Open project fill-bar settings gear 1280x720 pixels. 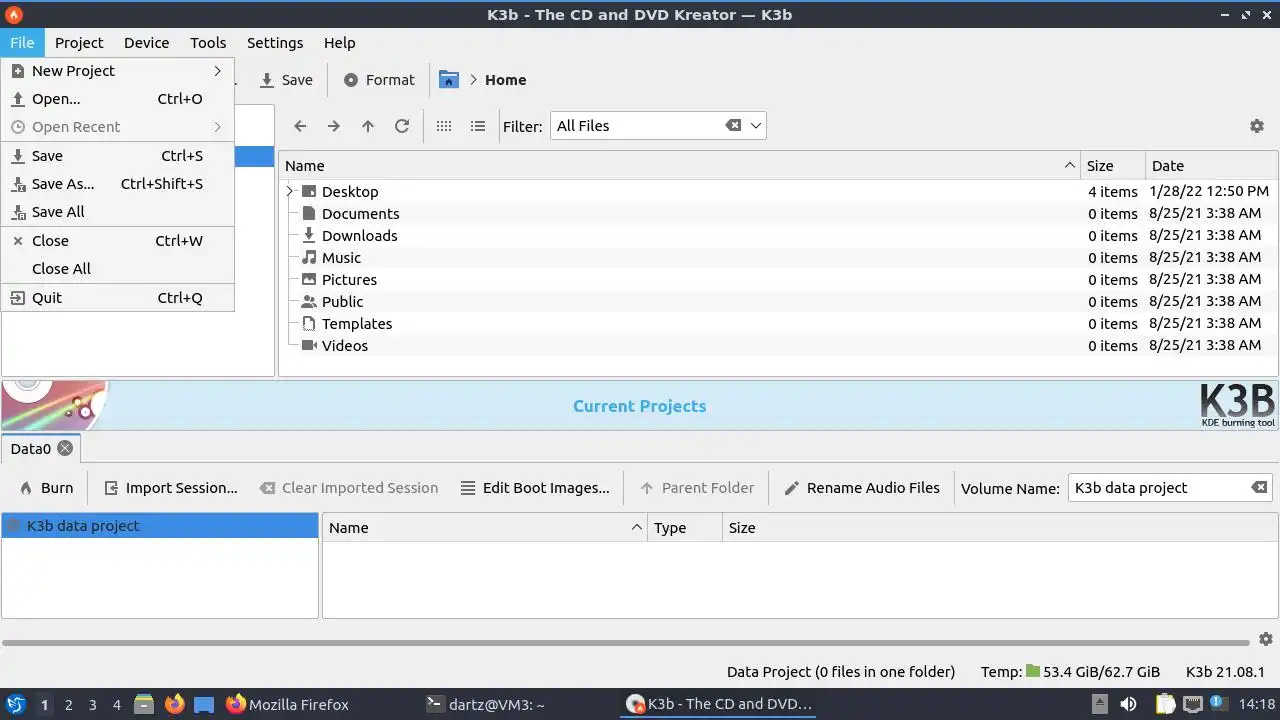[1266, 639]
